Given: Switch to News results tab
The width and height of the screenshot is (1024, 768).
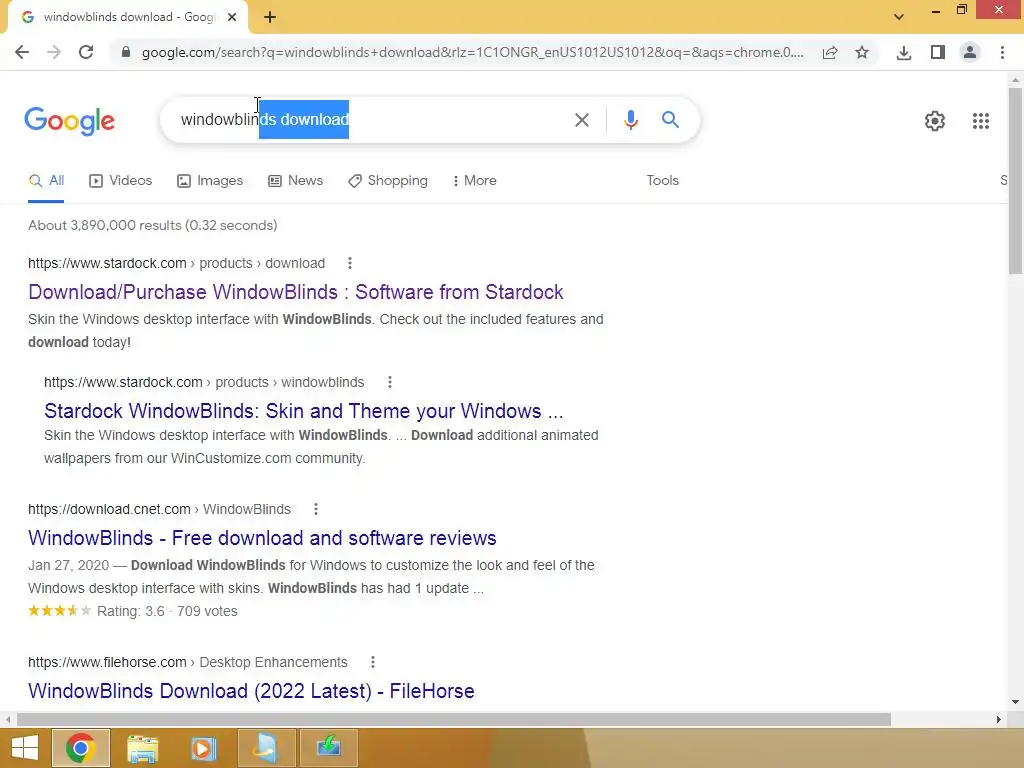Looking at the screenshot, I should coord(296,181).
